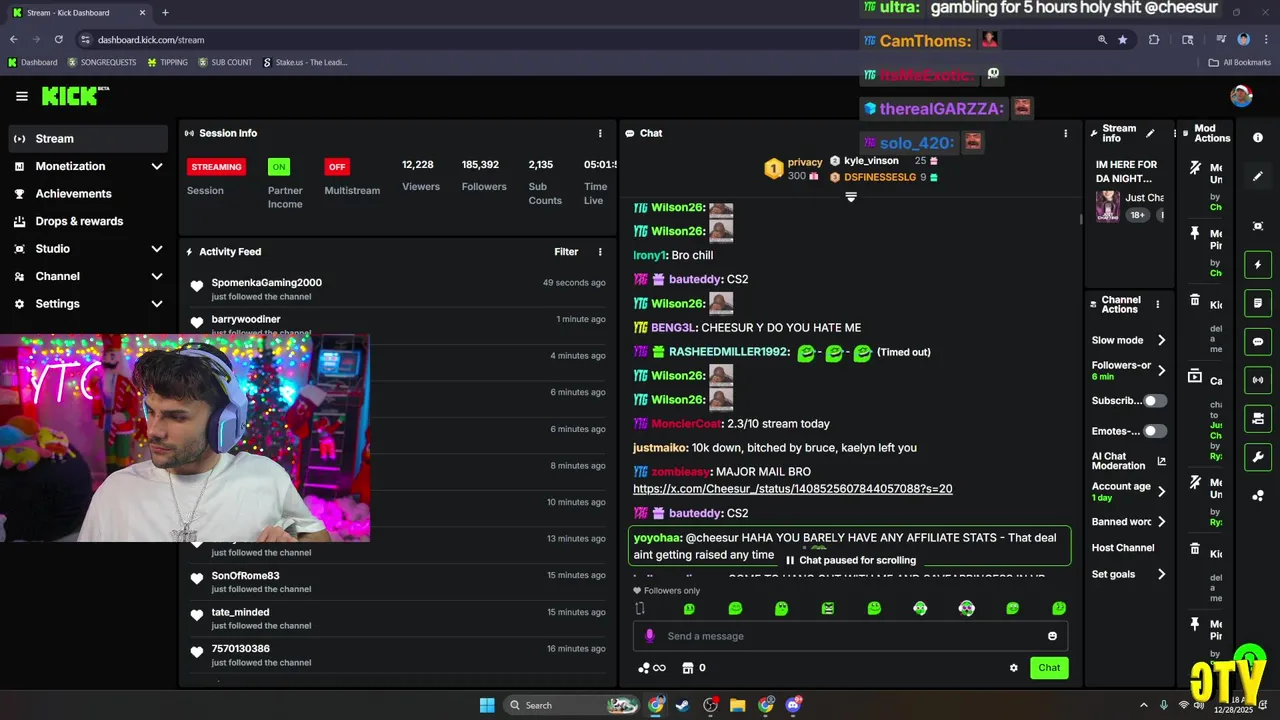Open the hamburger navigation menu
Screen dimensions: 1280x720
22,96
